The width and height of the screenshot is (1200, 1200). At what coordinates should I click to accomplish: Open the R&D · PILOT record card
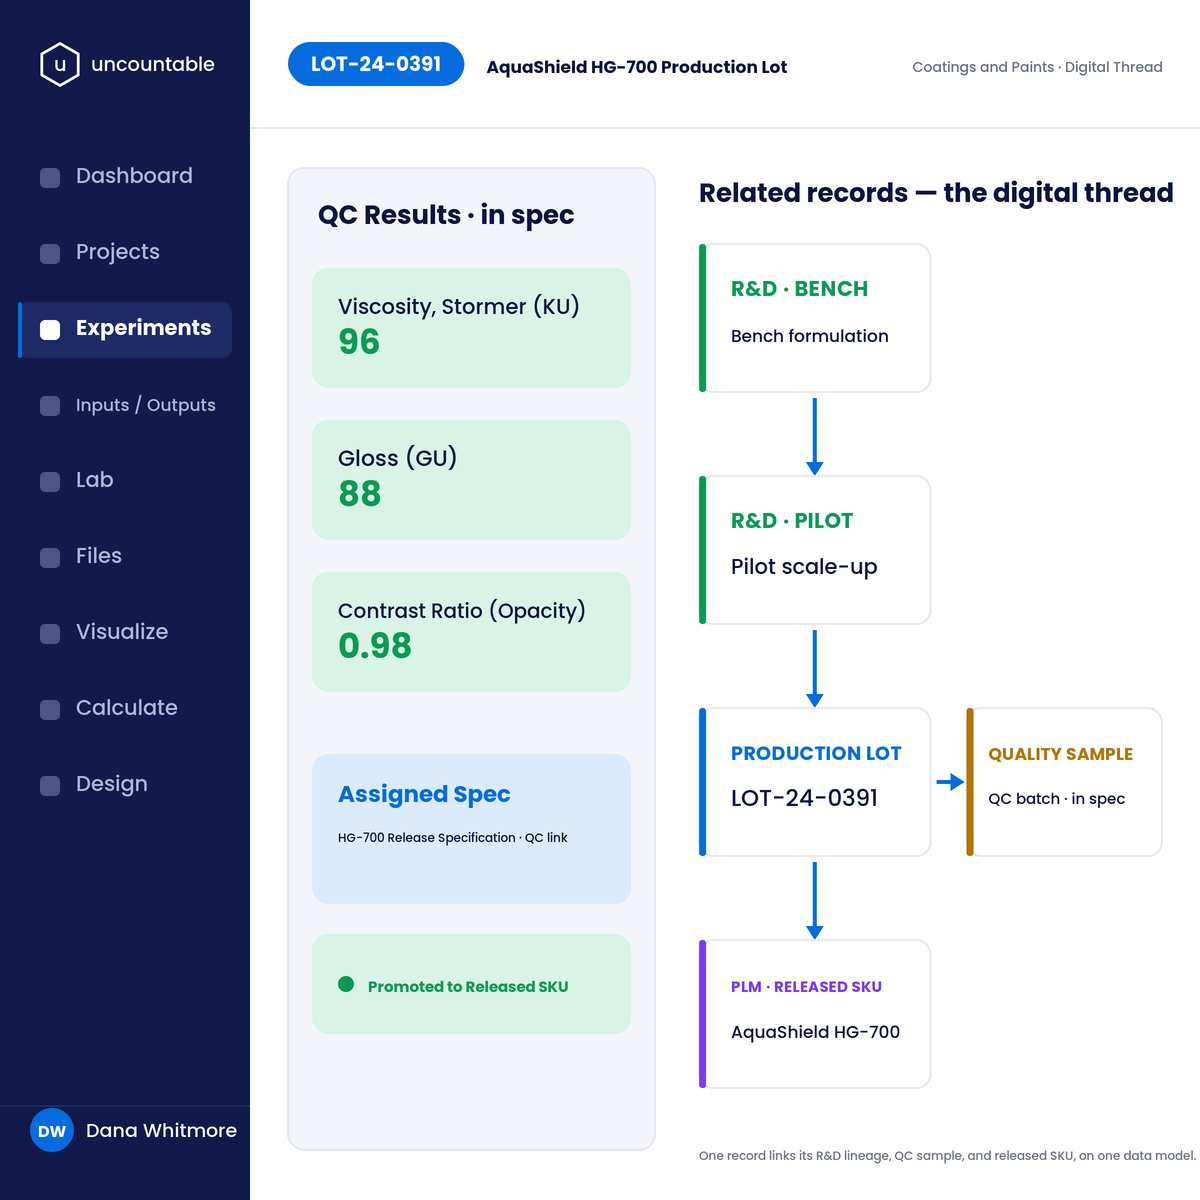tap(815, 550)
